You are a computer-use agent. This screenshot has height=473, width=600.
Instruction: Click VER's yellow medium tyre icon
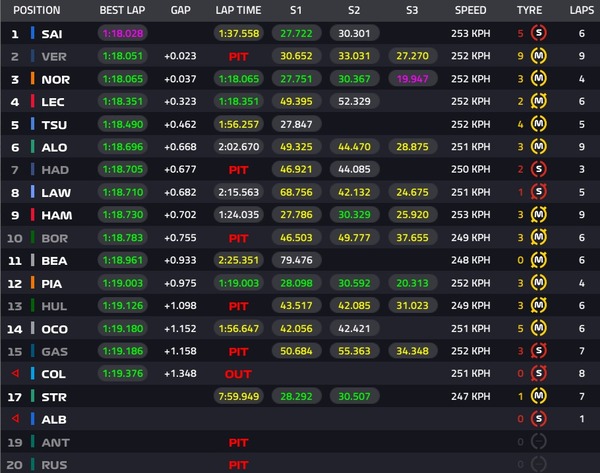(540, 56)
